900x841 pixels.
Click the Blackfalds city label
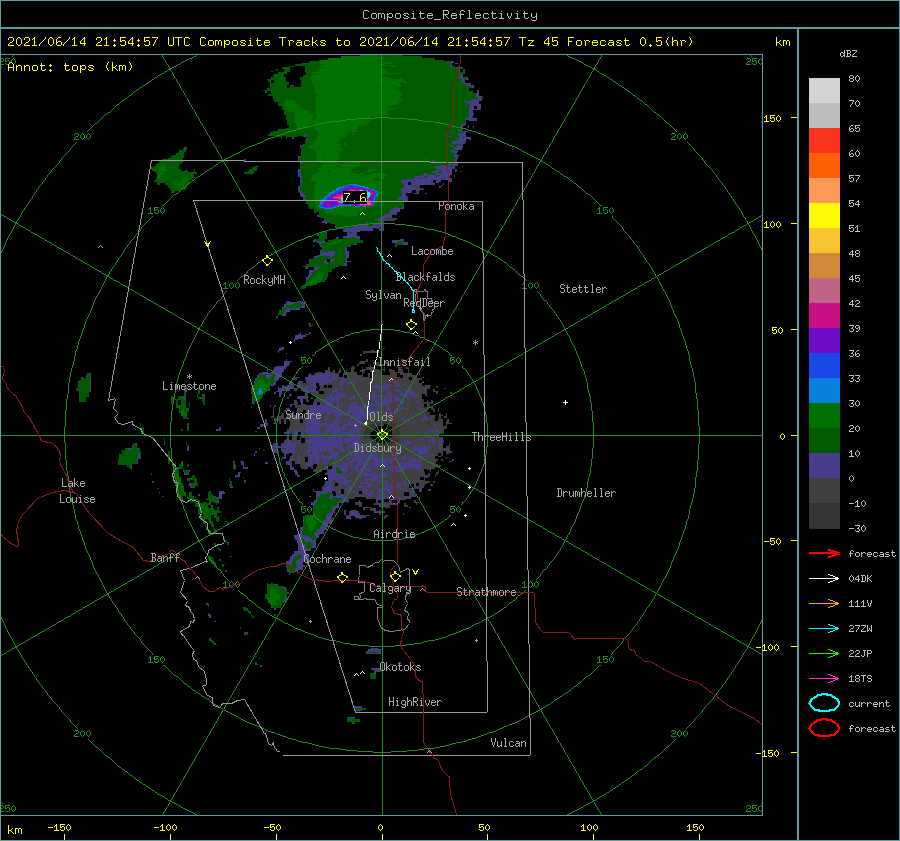[425, 277]
